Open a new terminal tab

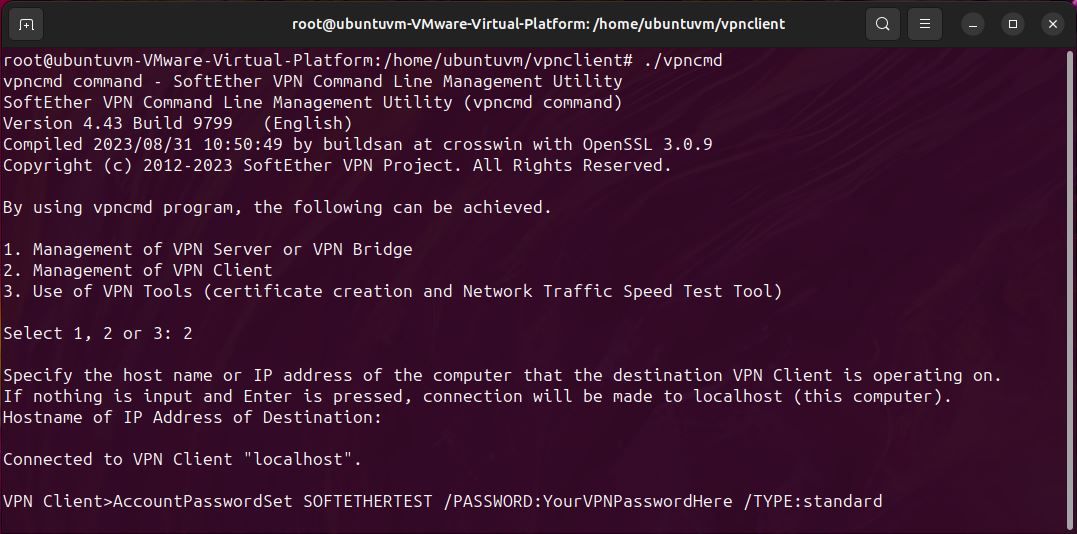pos(26,24)
